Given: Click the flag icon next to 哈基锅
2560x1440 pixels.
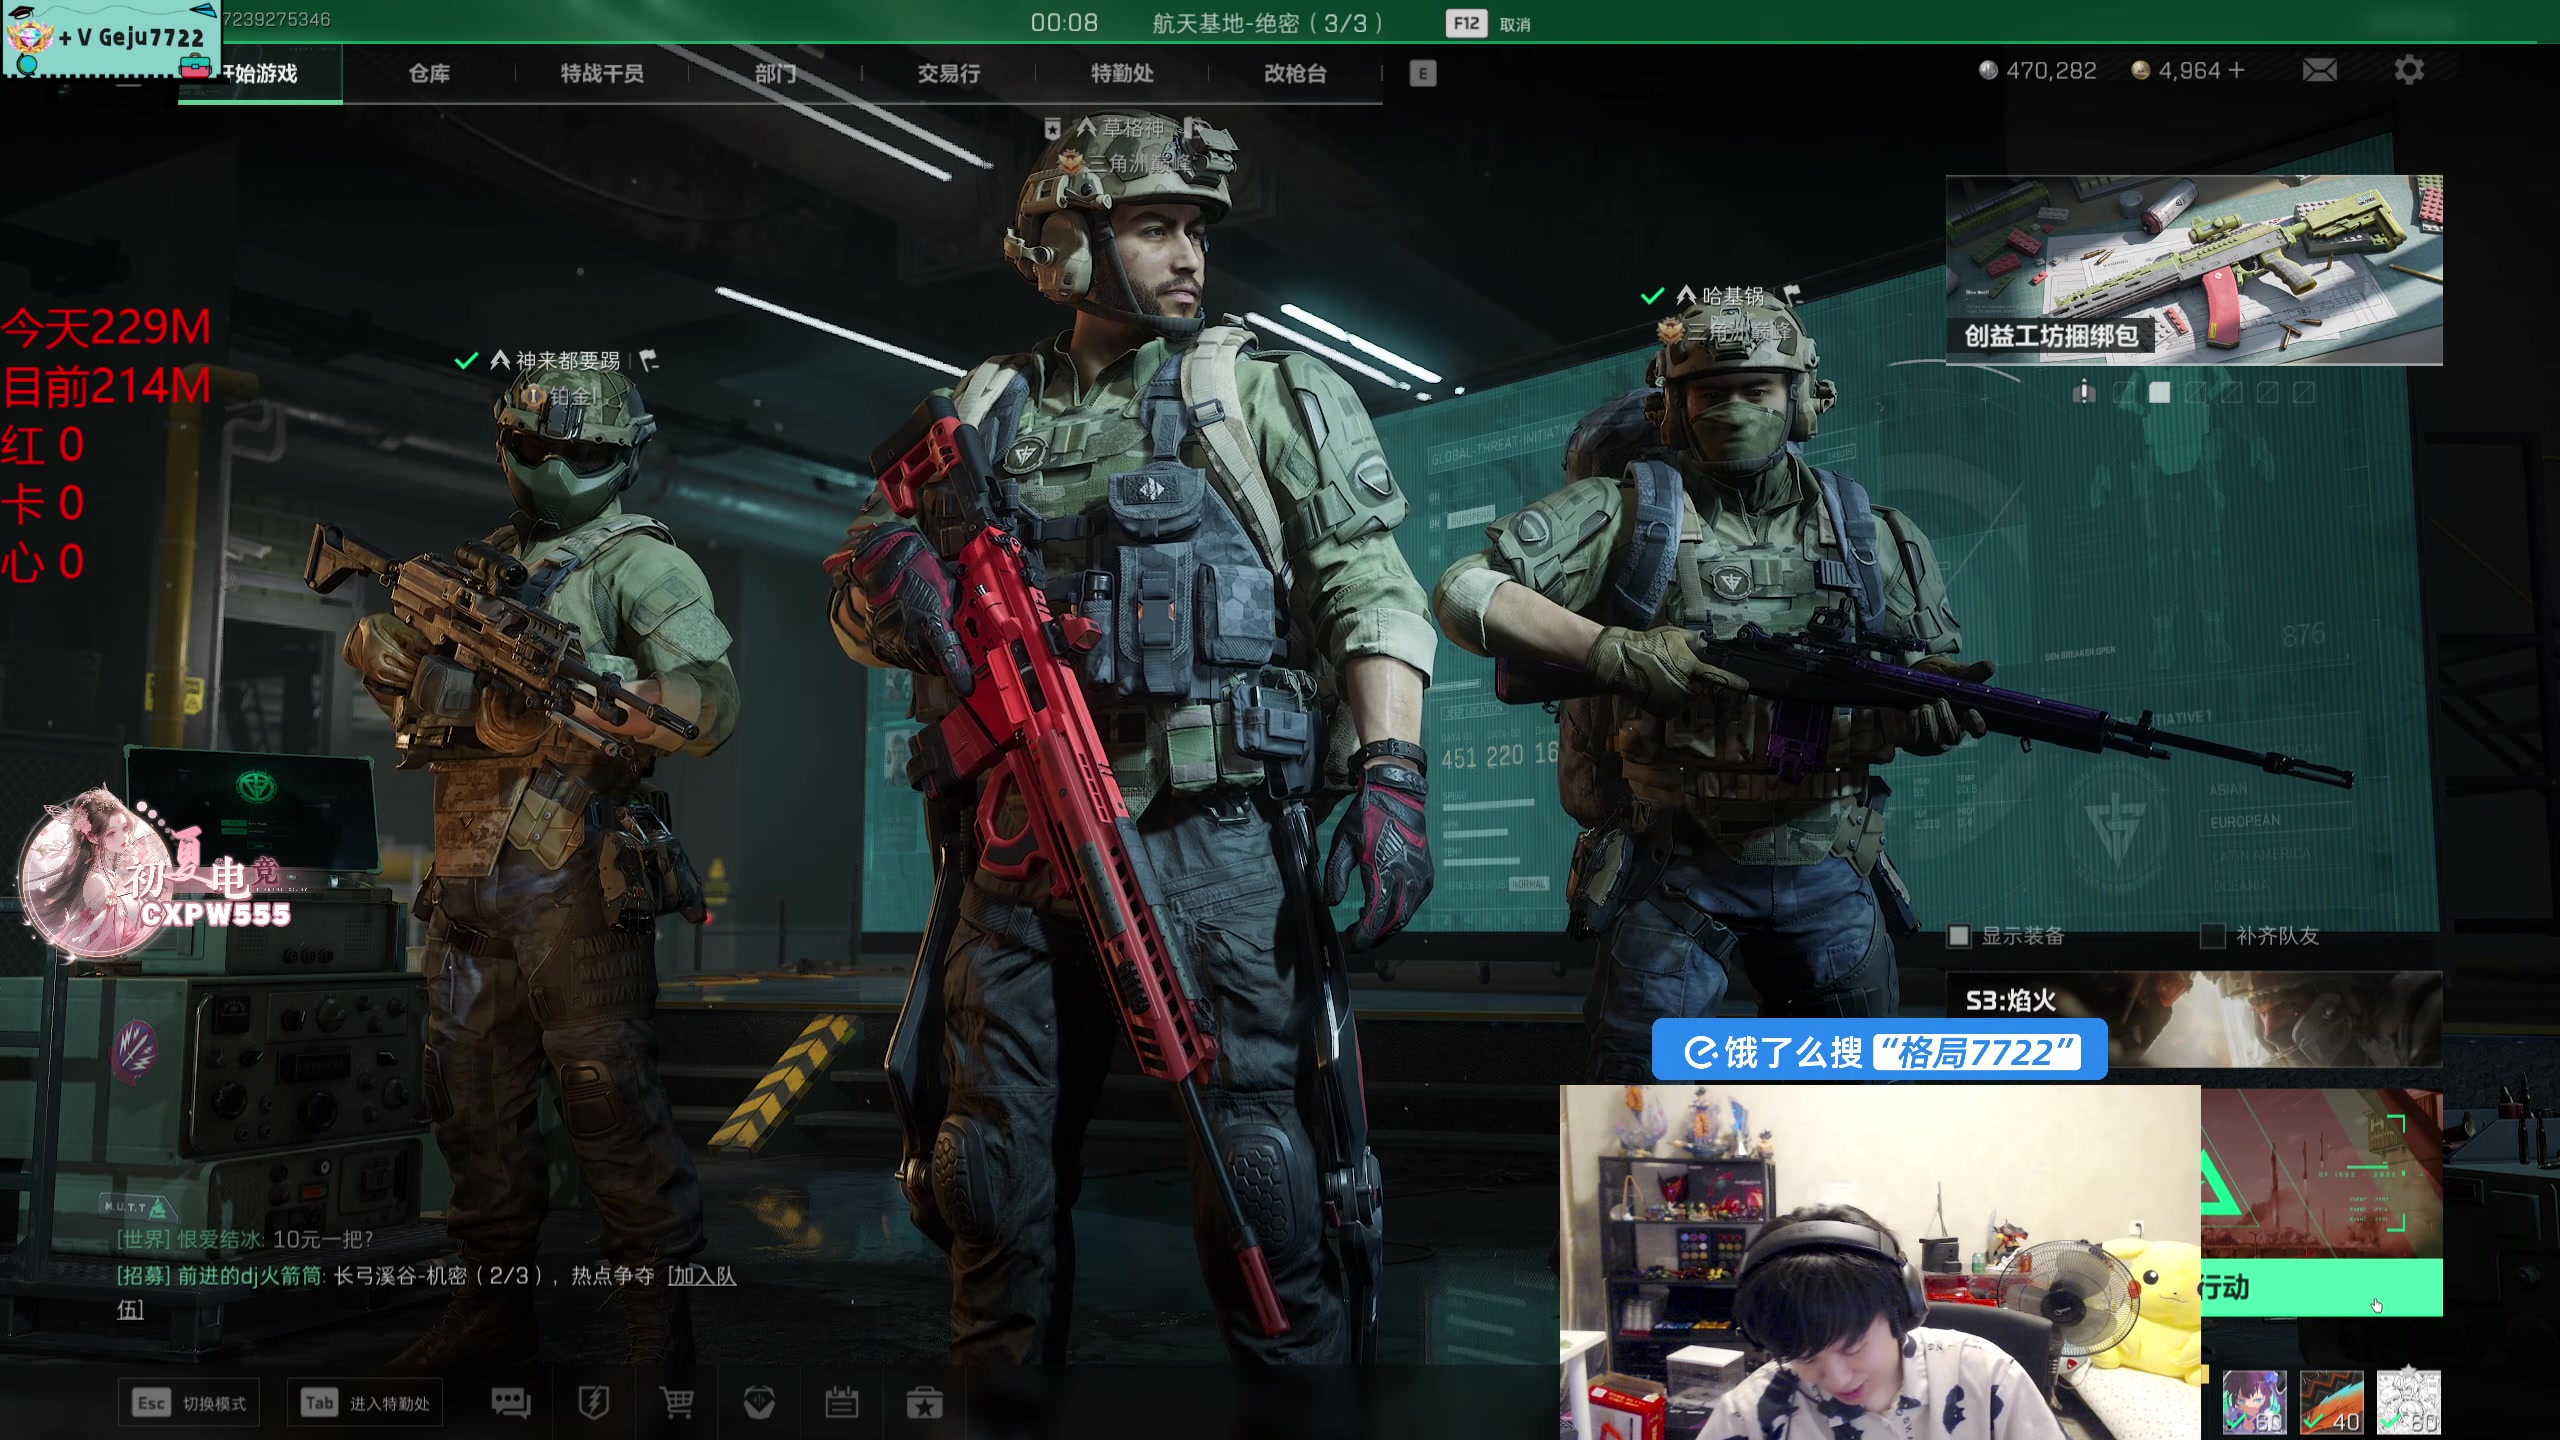Looking at the screenshot, I should tap(1792, 295).
